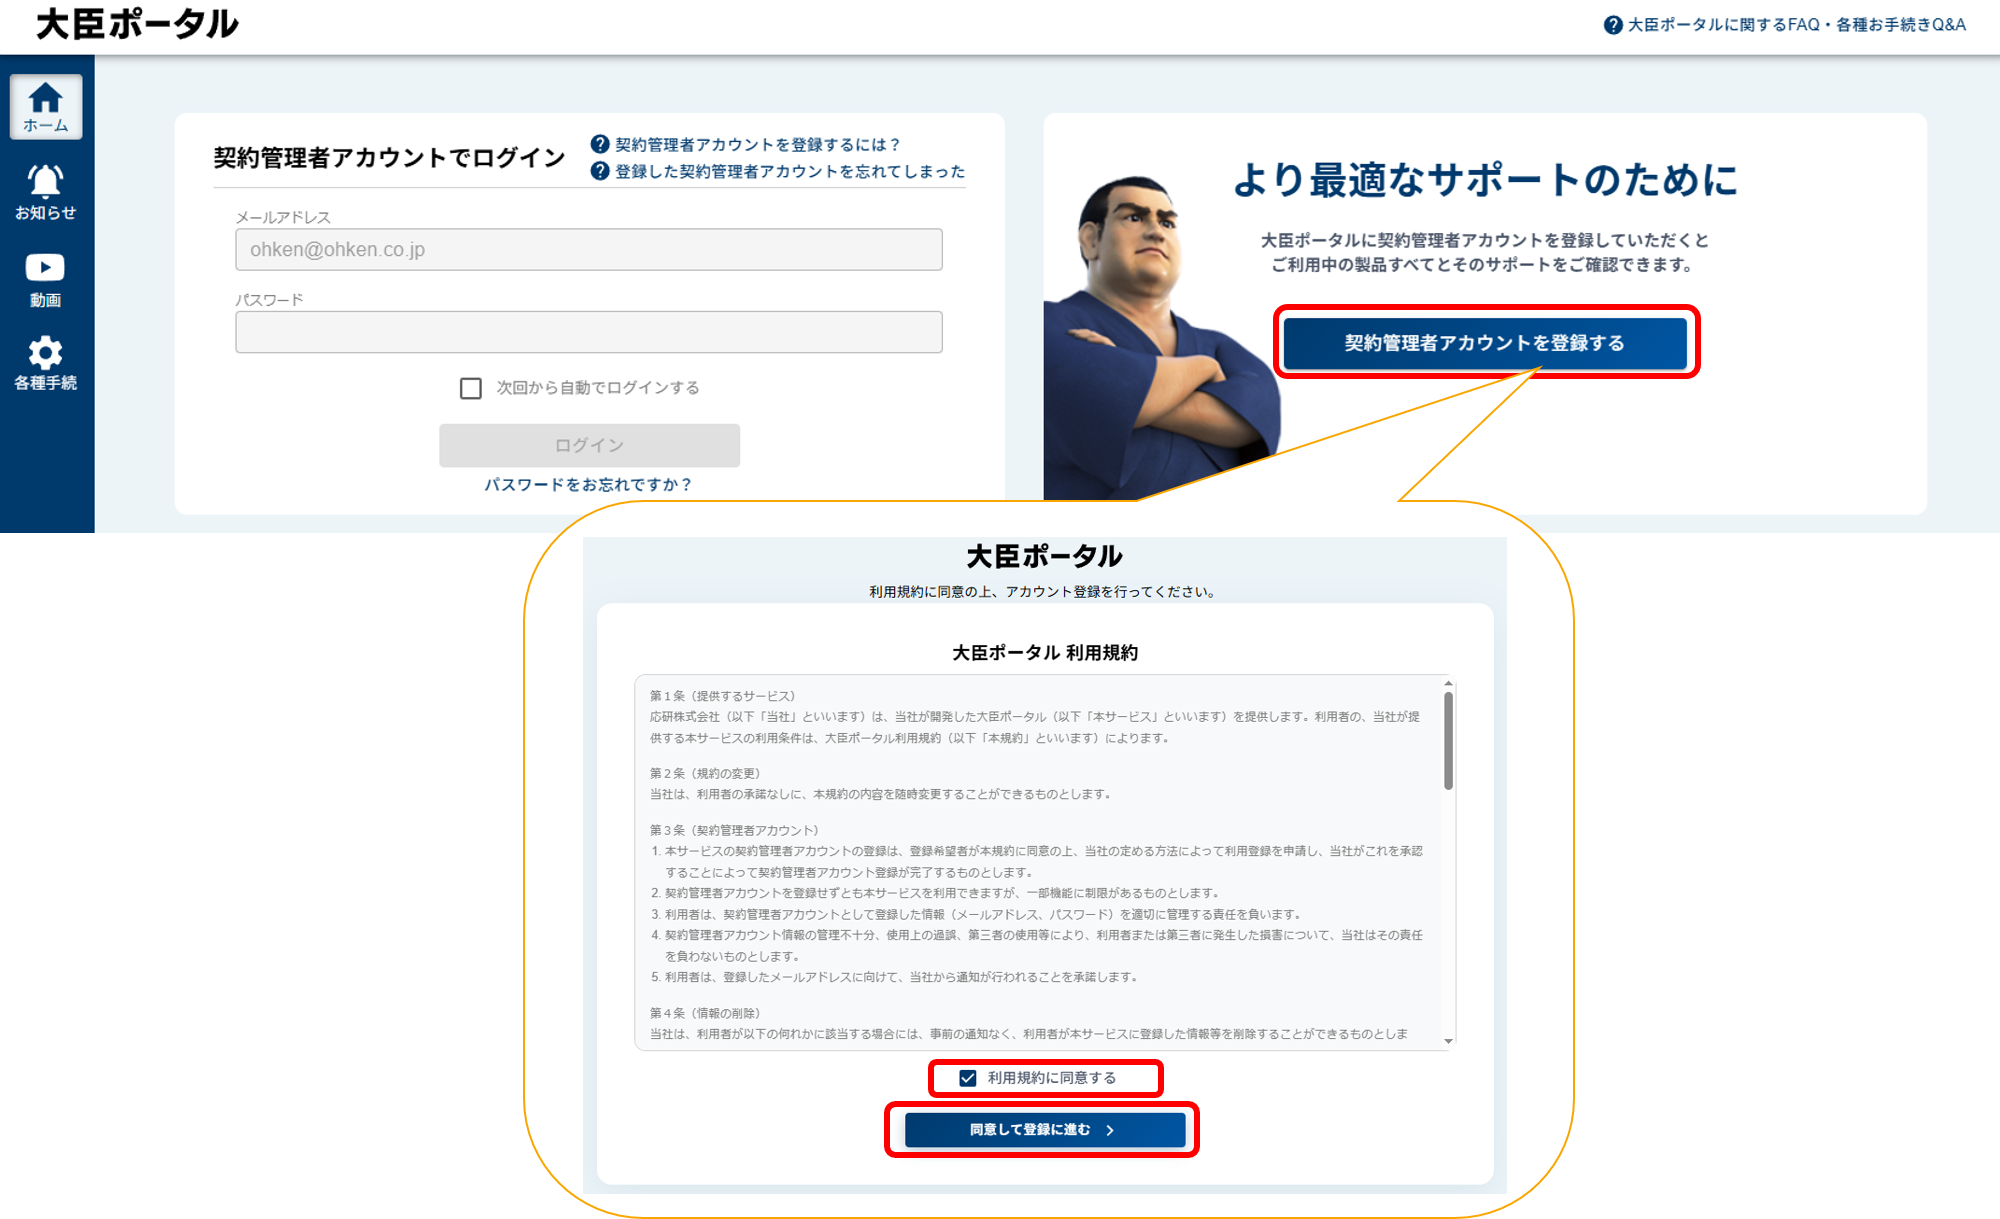Click the 契約管理者アカウントでログイン heading
Viewport: 2000px width, 1219px height.
point(389,158)
